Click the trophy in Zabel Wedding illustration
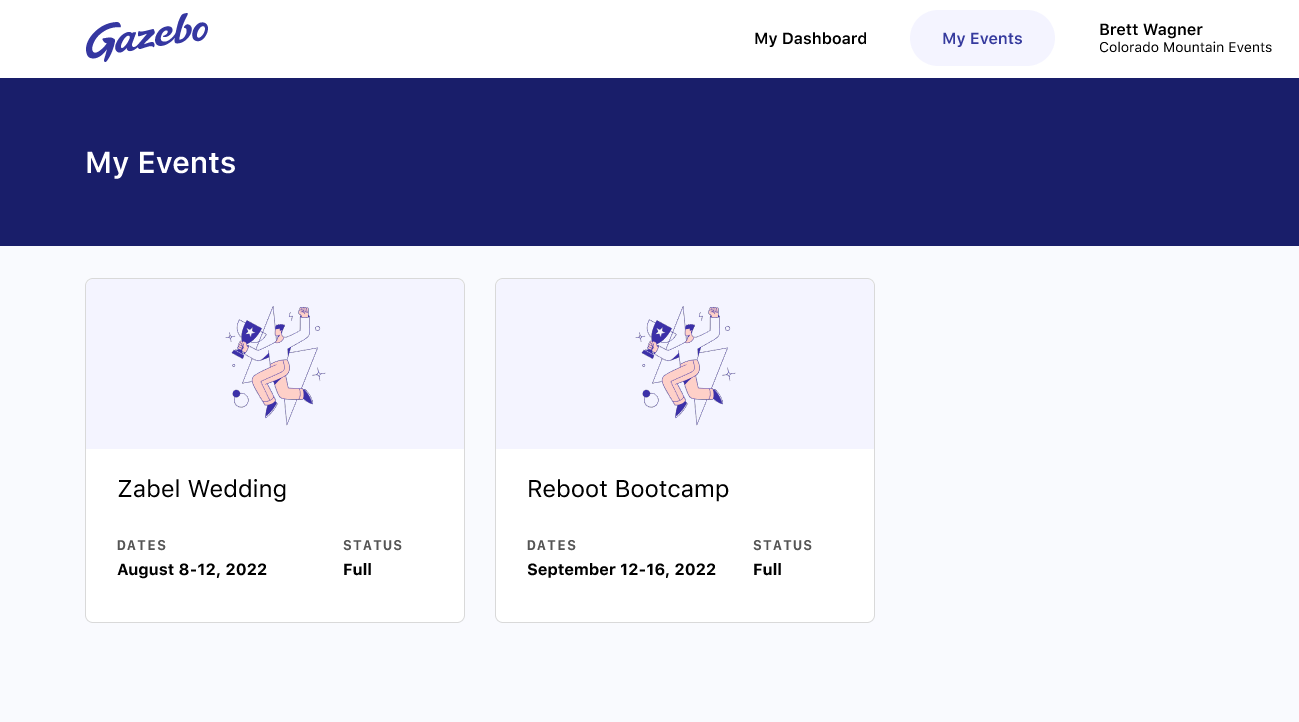Image resolution: width=1299 pixels, height=722 pixels. [249, 334]
